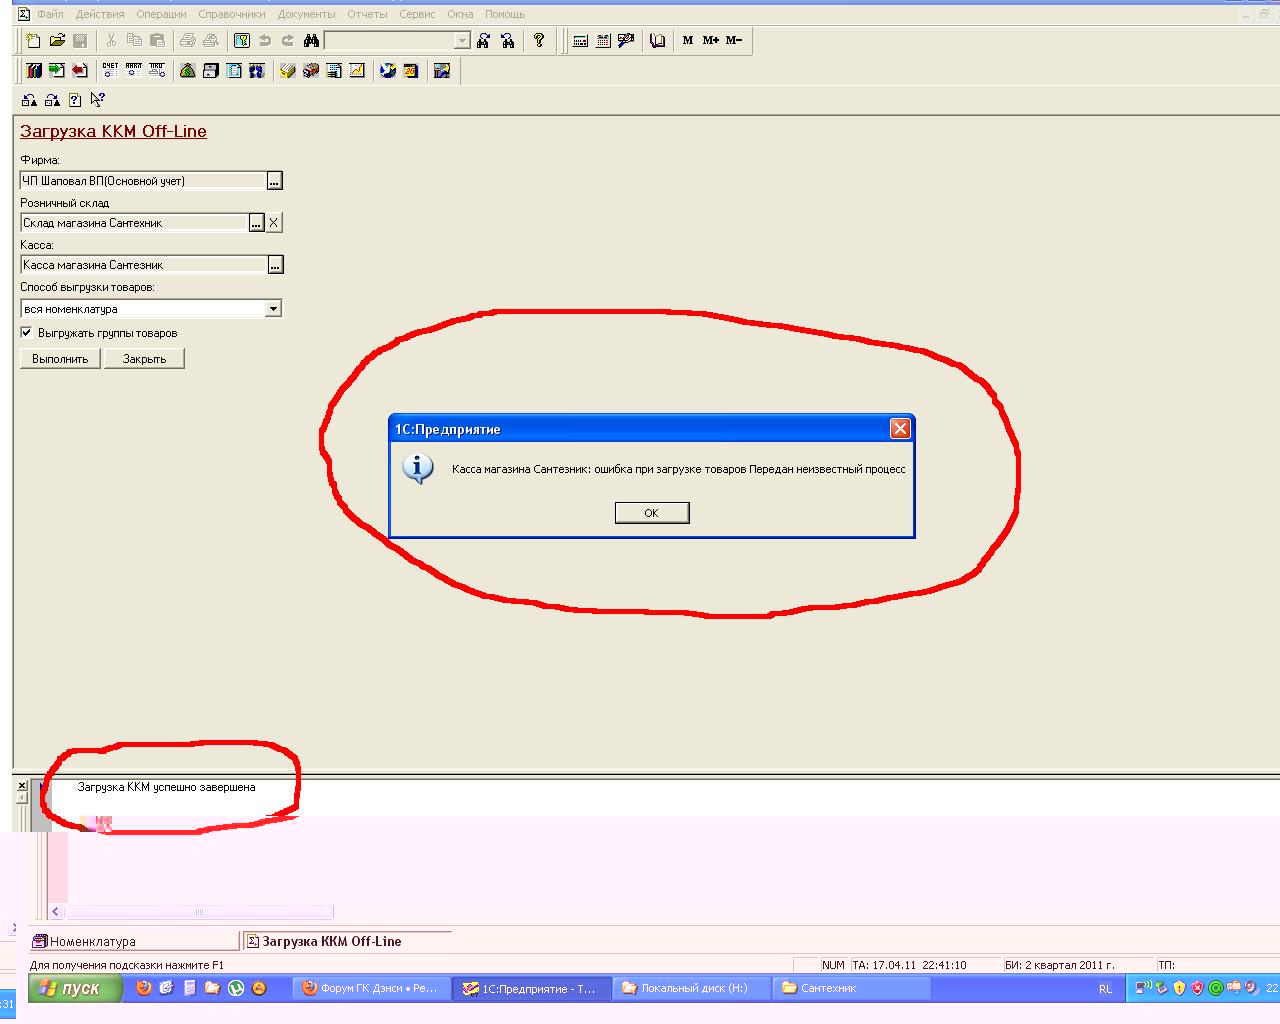
Task: Click the globe toolbar icon
Action: tap(388, 71)
